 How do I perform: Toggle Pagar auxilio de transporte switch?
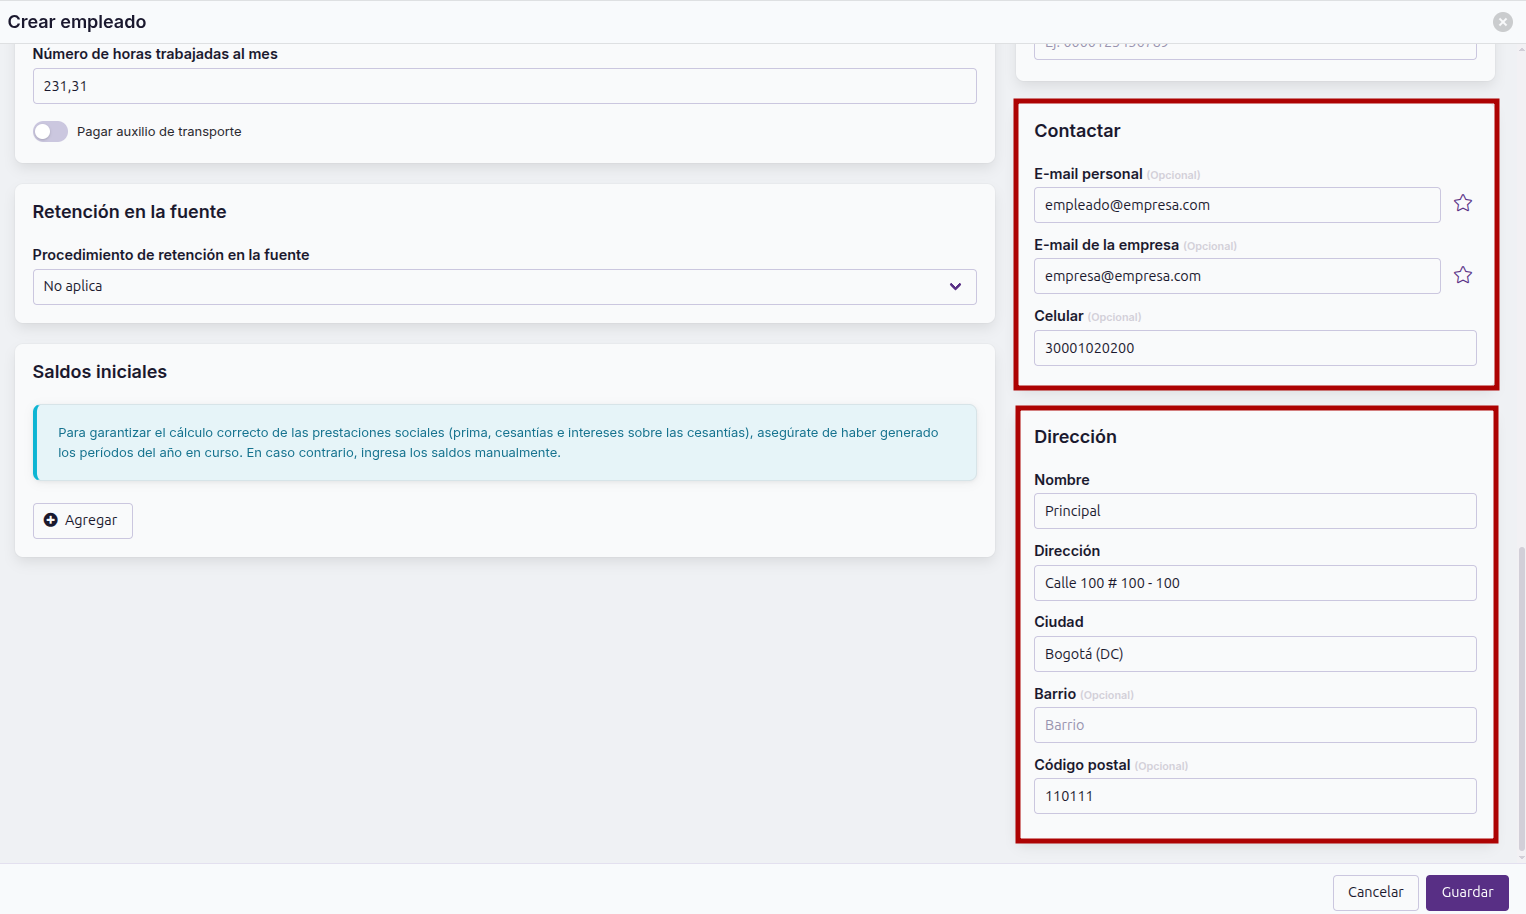pos(50,132)
